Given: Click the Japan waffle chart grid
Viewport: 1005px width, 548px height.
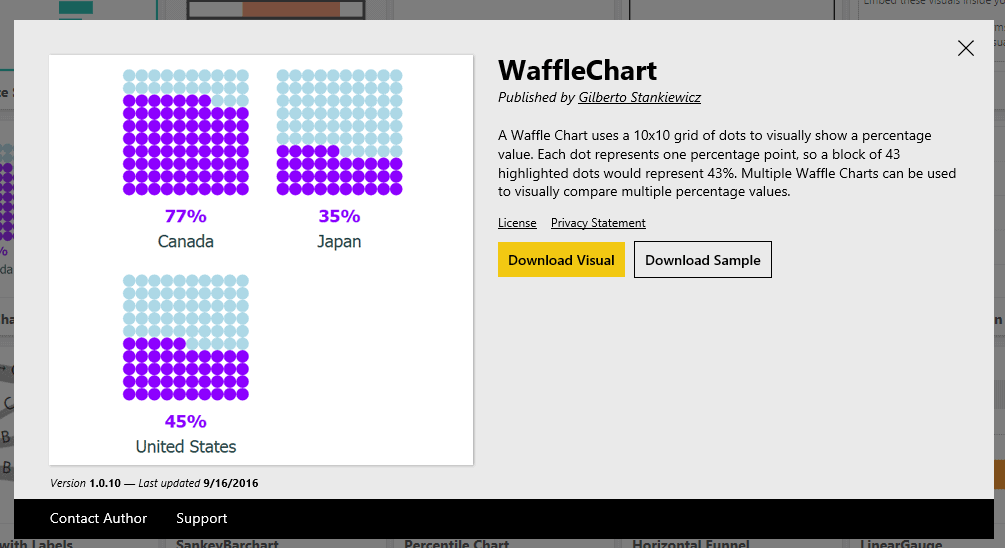Looking at the screenshot, I should (x=339, y=132).
